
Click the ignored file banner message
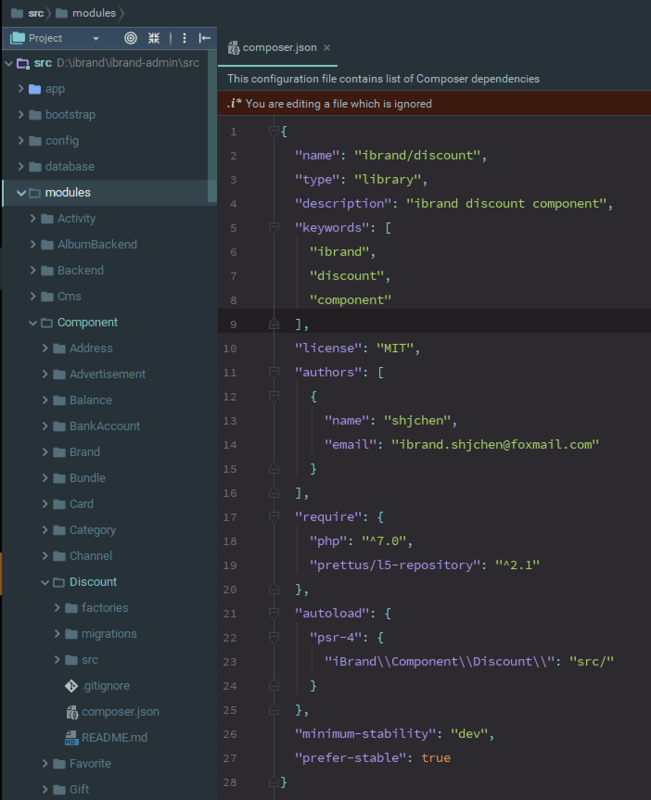tap(338, 104)
